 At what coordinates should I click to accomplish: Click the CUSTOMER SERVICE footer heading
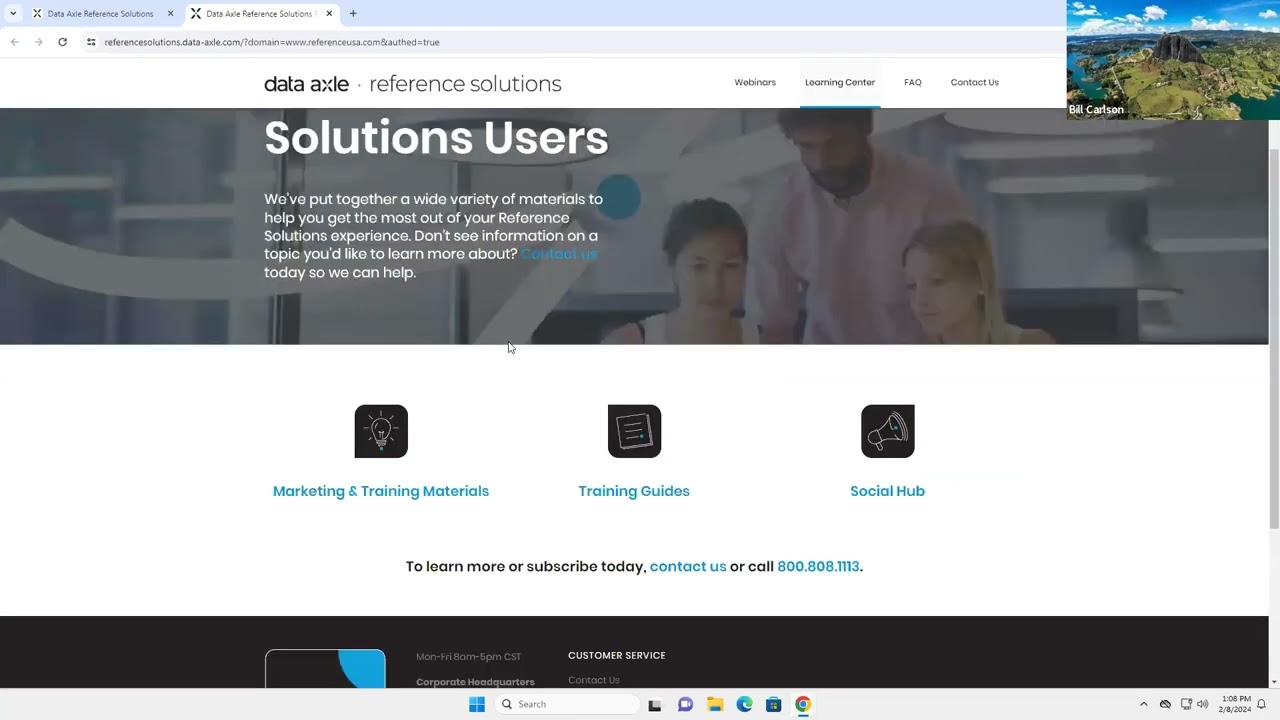click(x=617, y=655)
